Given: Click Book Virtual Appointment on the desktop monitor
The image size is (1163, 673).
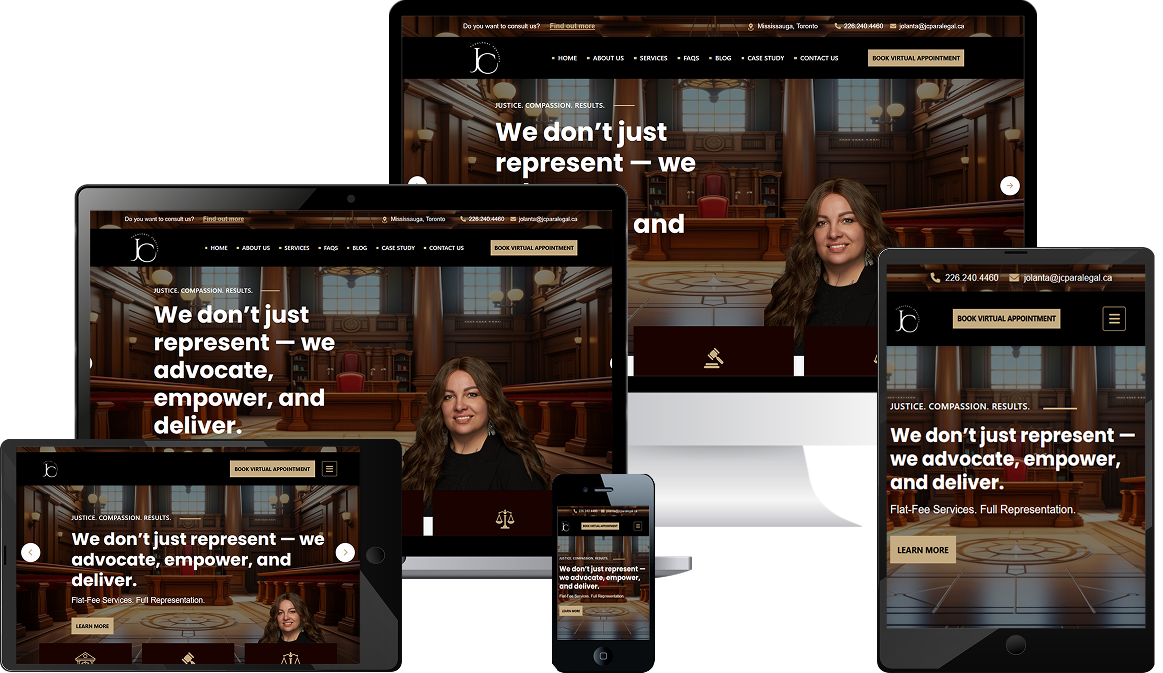Looking at the screenshot, I should click(x=916, y=58).
